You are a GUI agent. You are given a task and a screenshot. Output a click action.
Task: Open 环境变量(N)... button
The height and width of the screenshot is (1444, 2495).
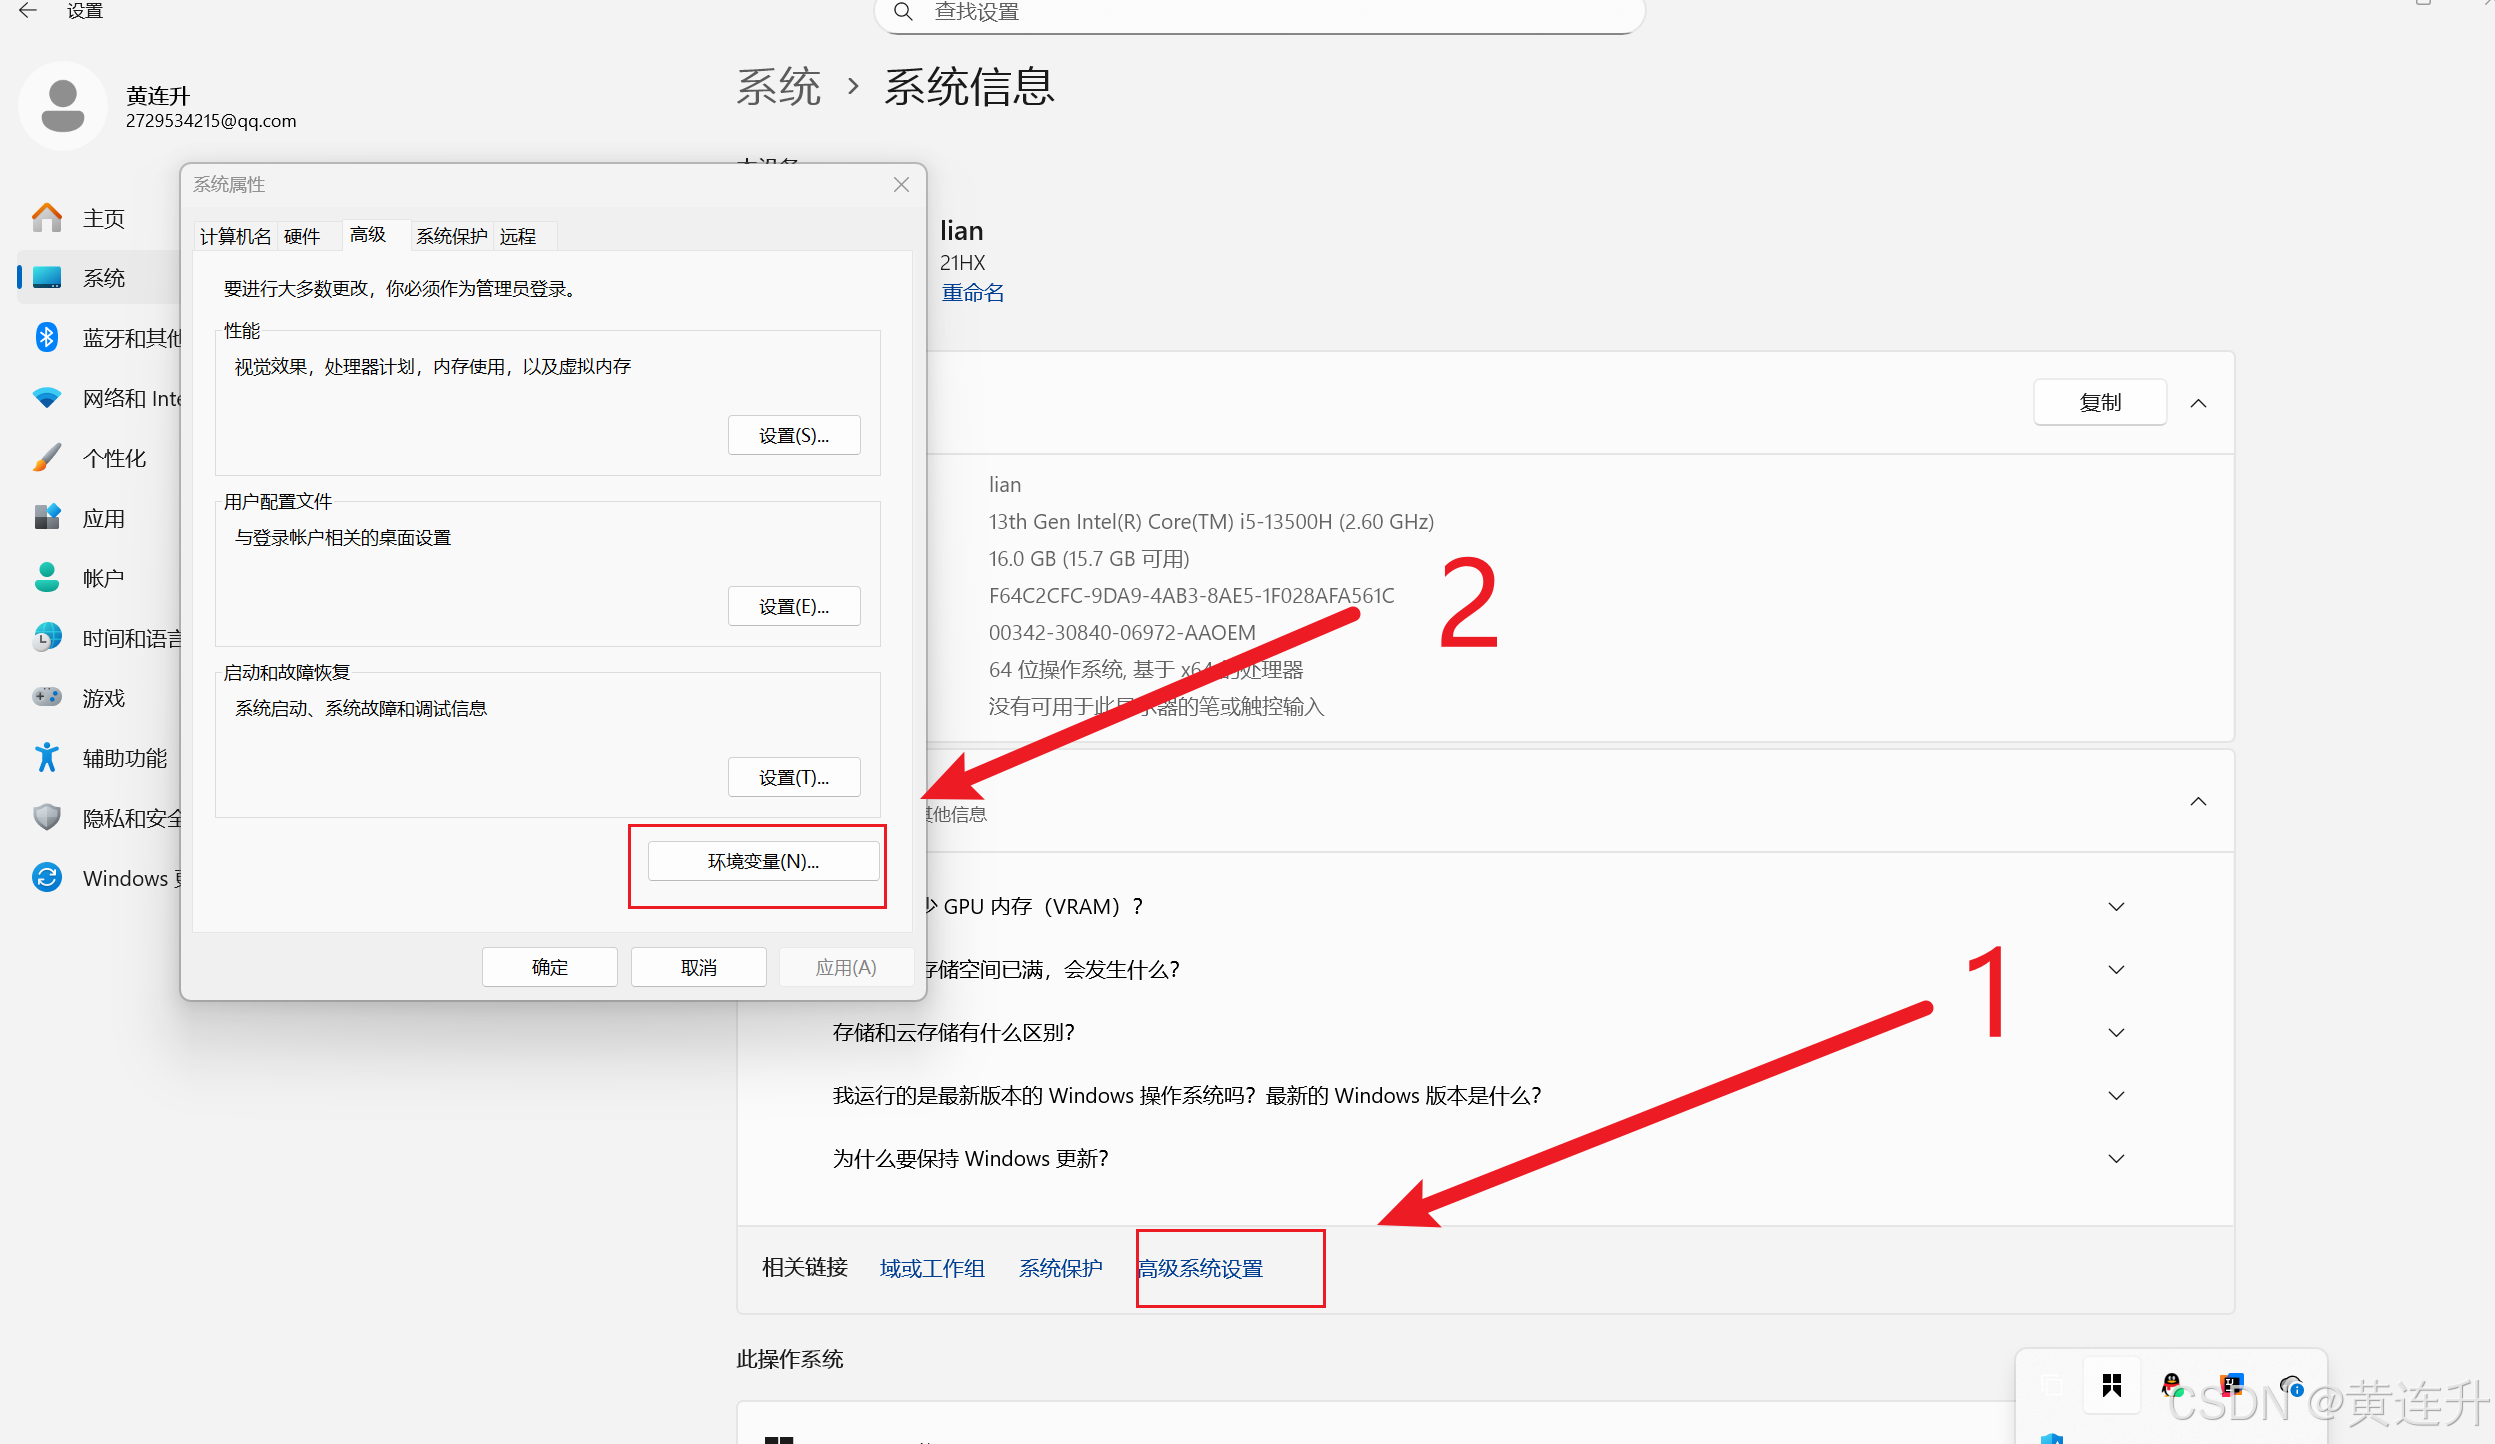point(764,861)
